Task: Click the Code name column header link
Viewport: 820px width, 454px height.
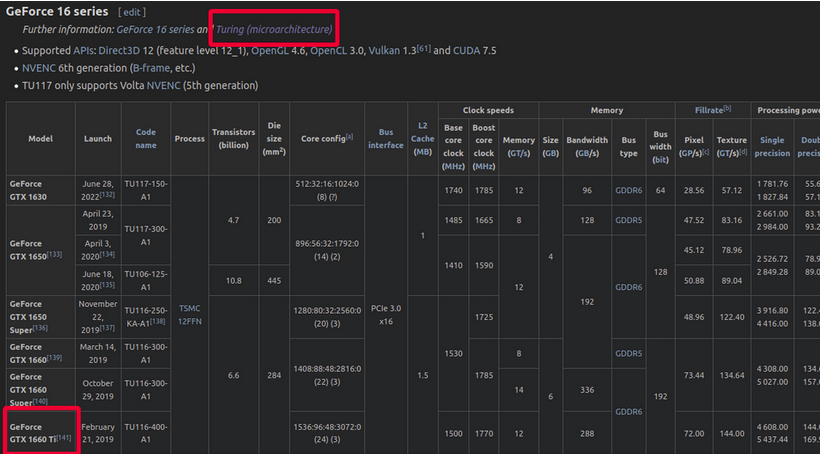Action: pos(145,139)
